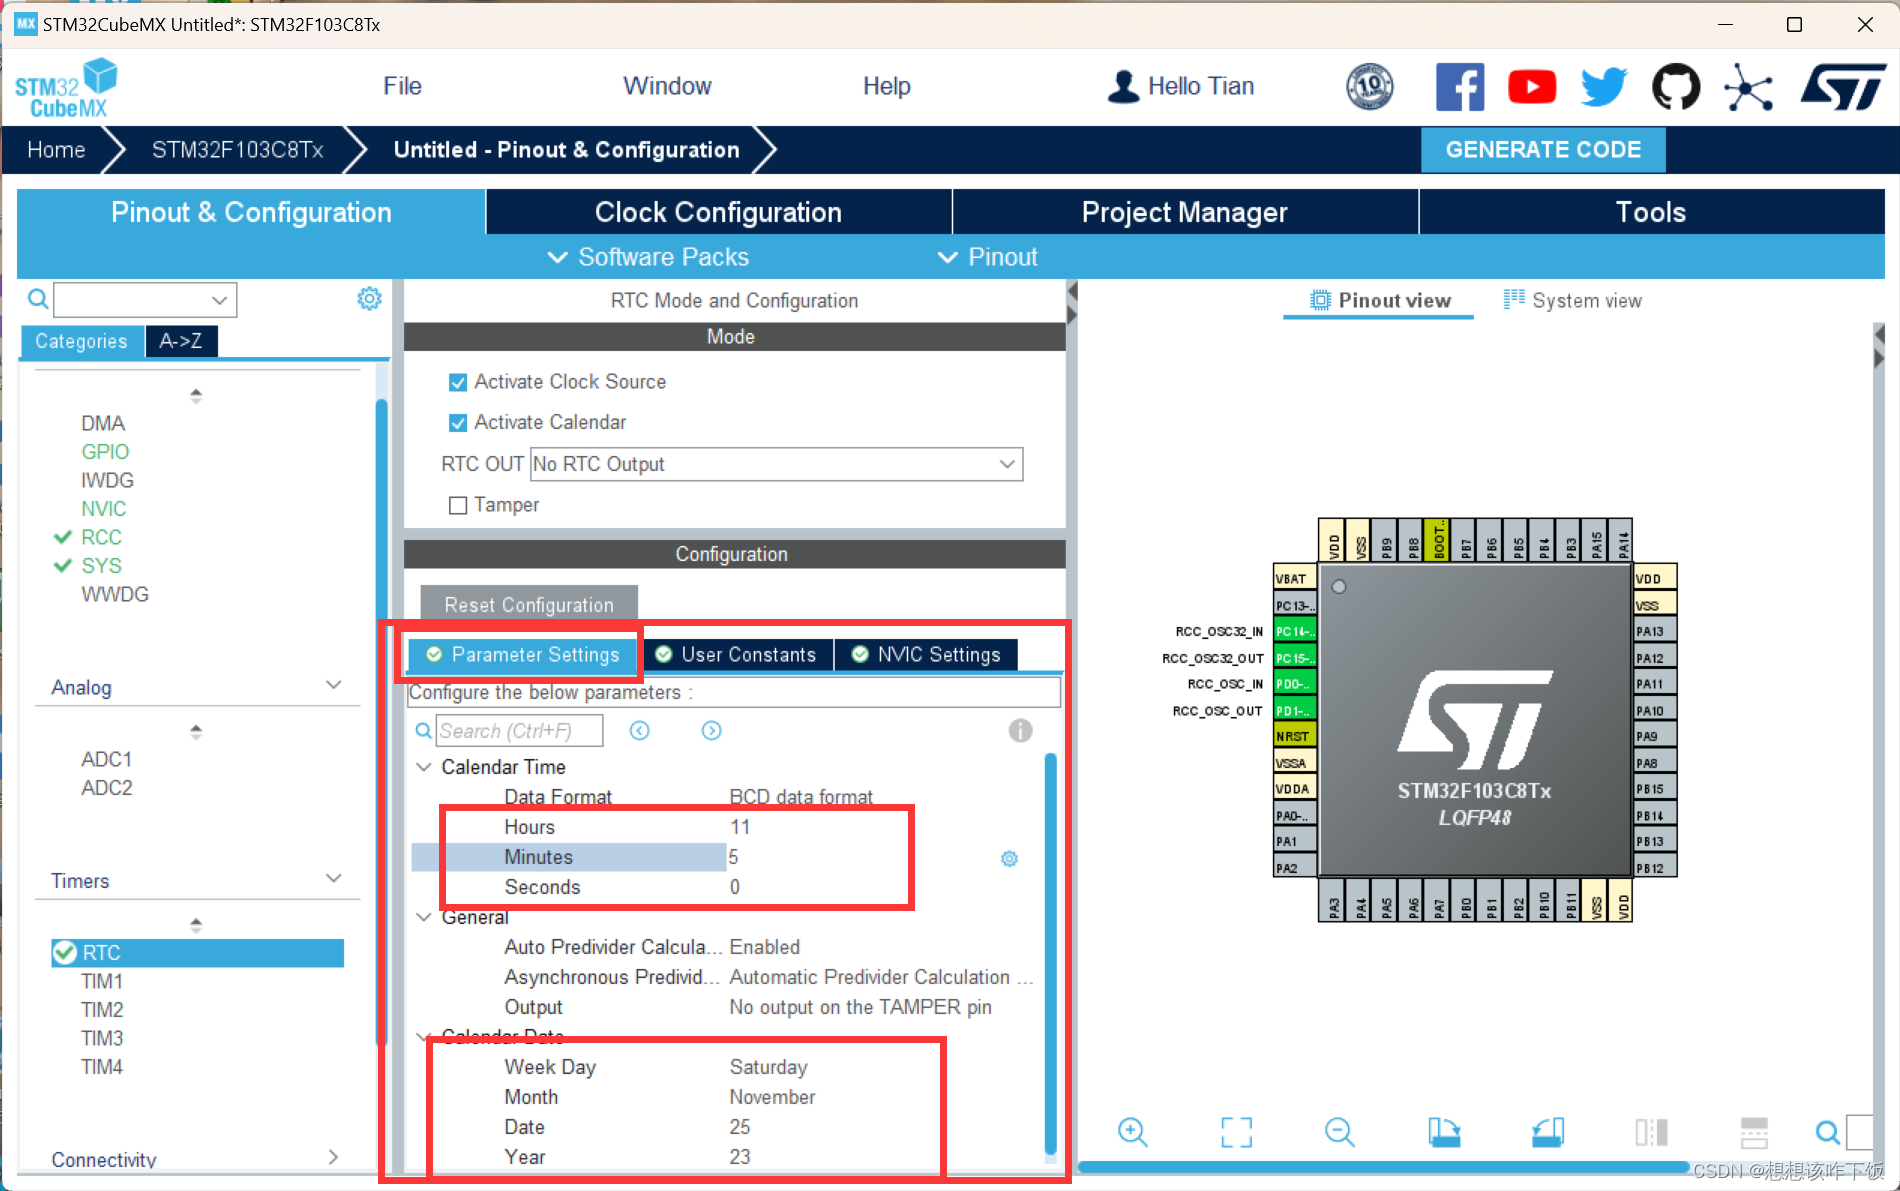Fit the chip view to screen
Image resolution: width=1900 pixels, height=1191 pixels.
pos(1237,1132)
